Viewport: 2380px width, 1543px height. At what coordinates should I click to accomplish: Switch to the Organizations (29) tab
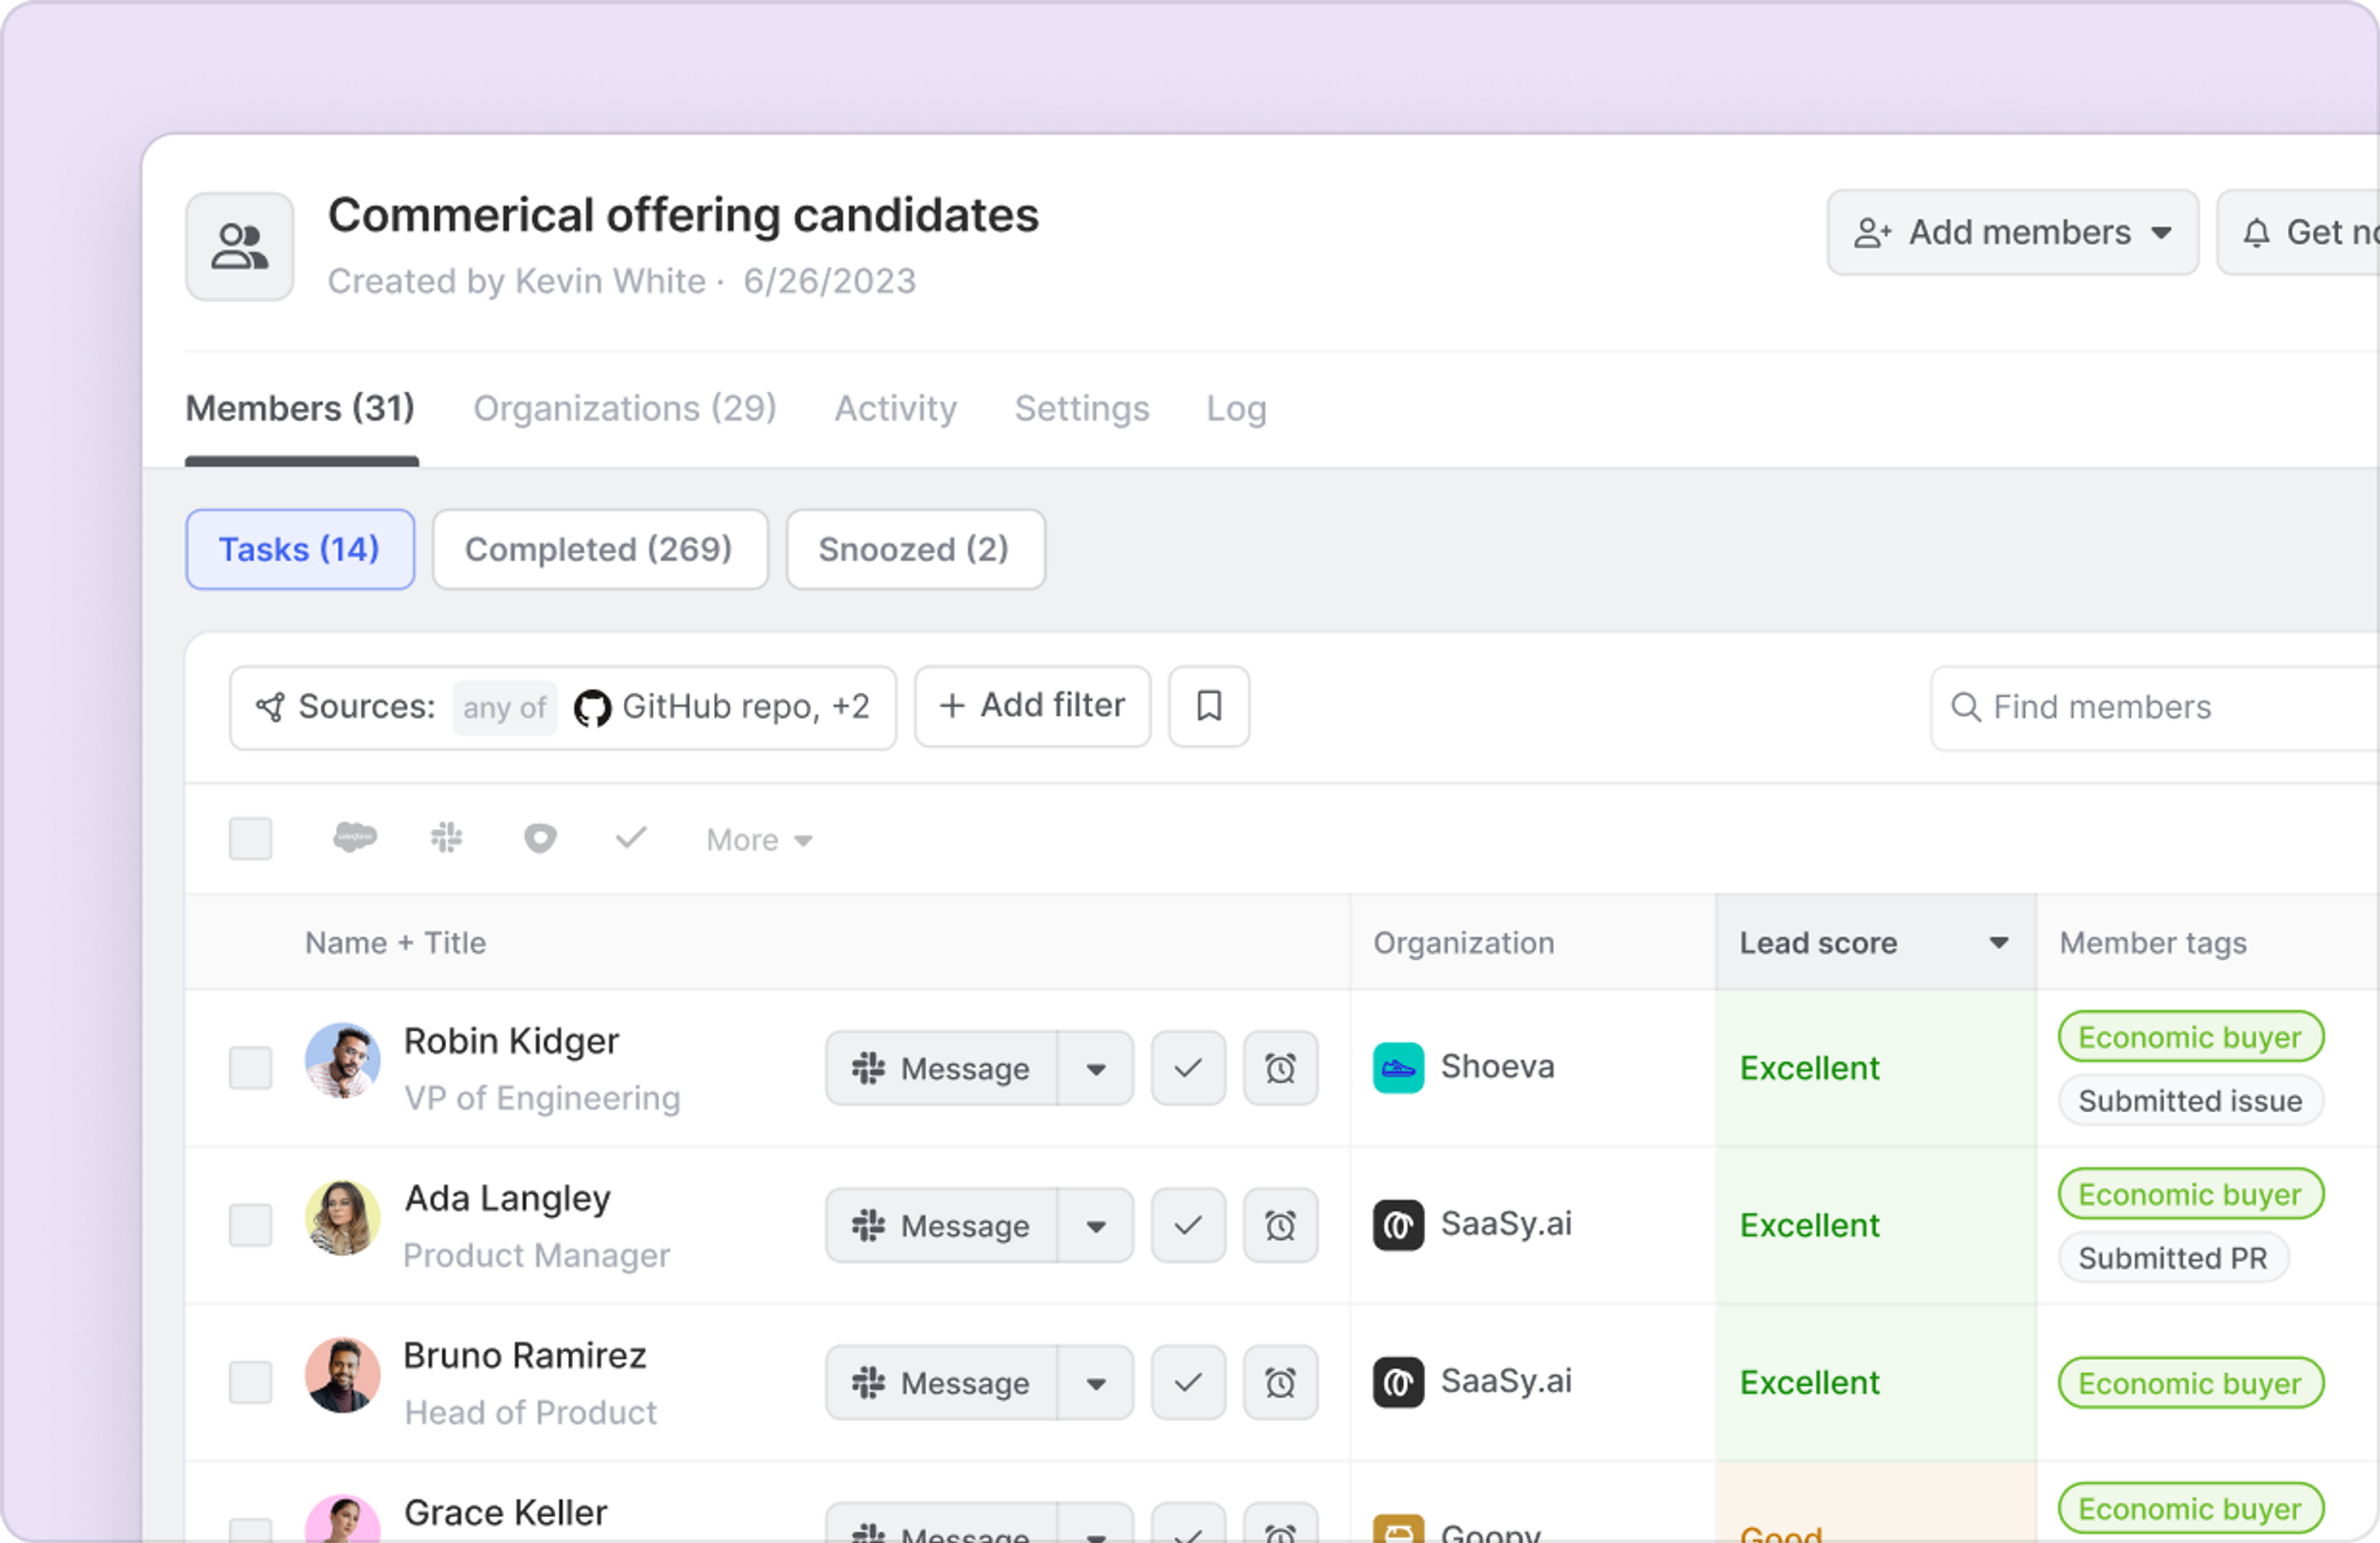(x=624, y=408)
